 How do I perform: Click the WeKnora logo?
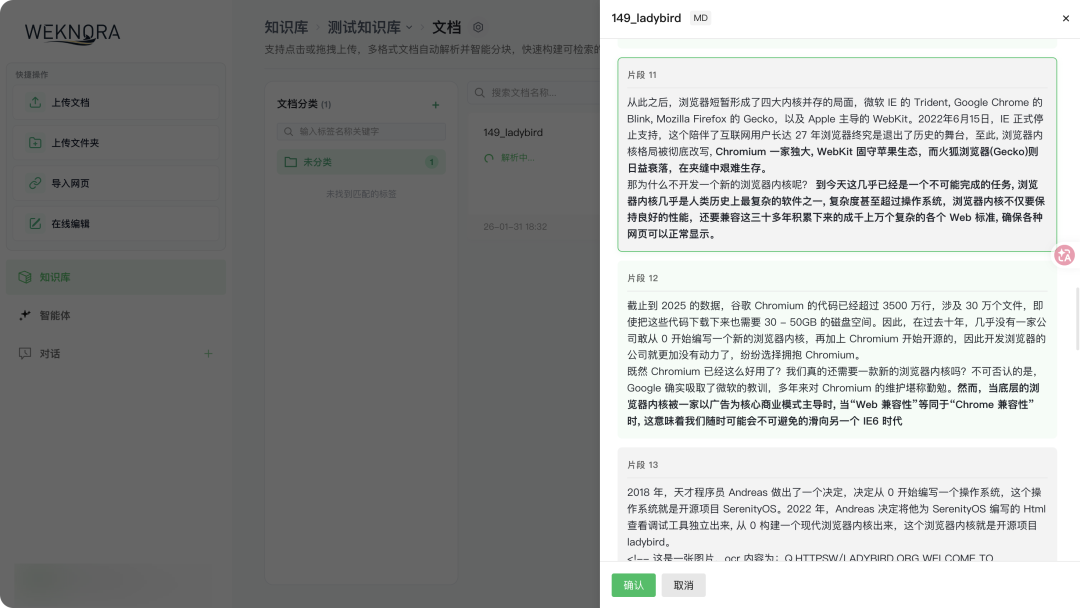(x=72, y=33)
